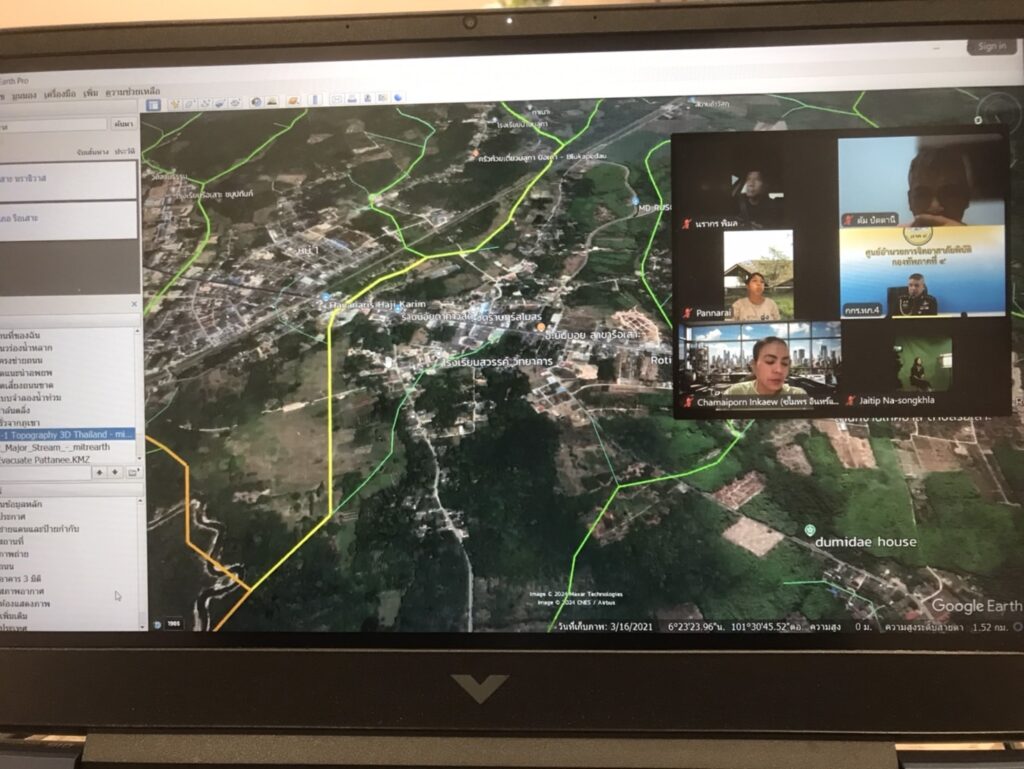
Task: Click imagery date '3/16/2021' in status bar
Action: tap(631, 627)
